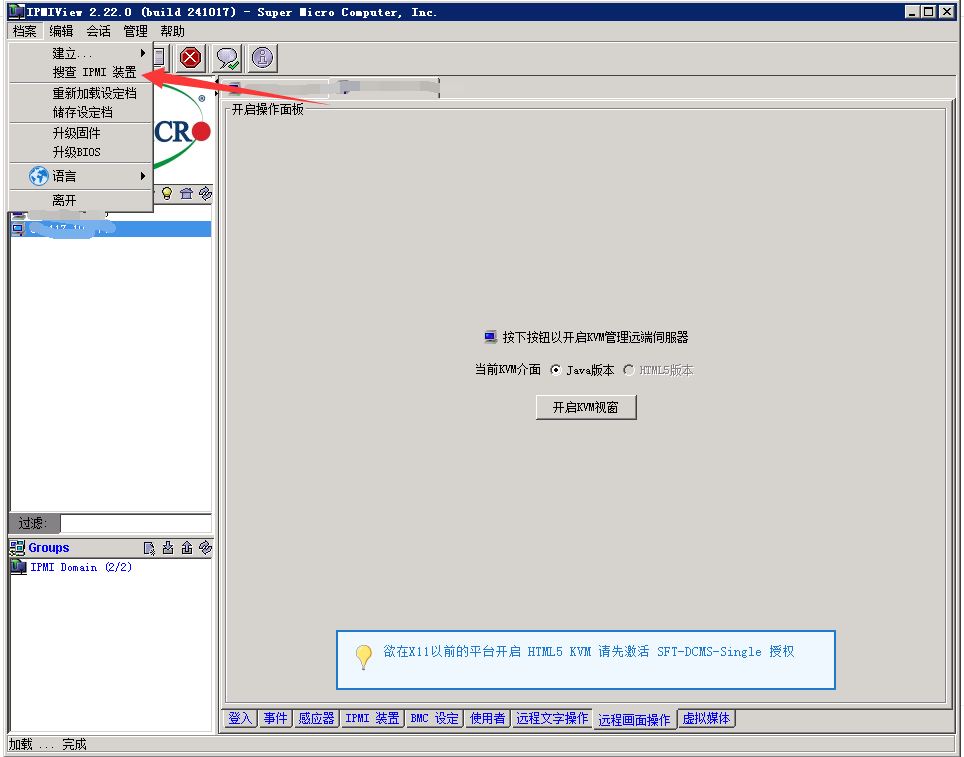Image resolution: width=964 pixels, height=757 pixels.
Task: Click the new group icon in Groups header
Action: click(150, 548)
